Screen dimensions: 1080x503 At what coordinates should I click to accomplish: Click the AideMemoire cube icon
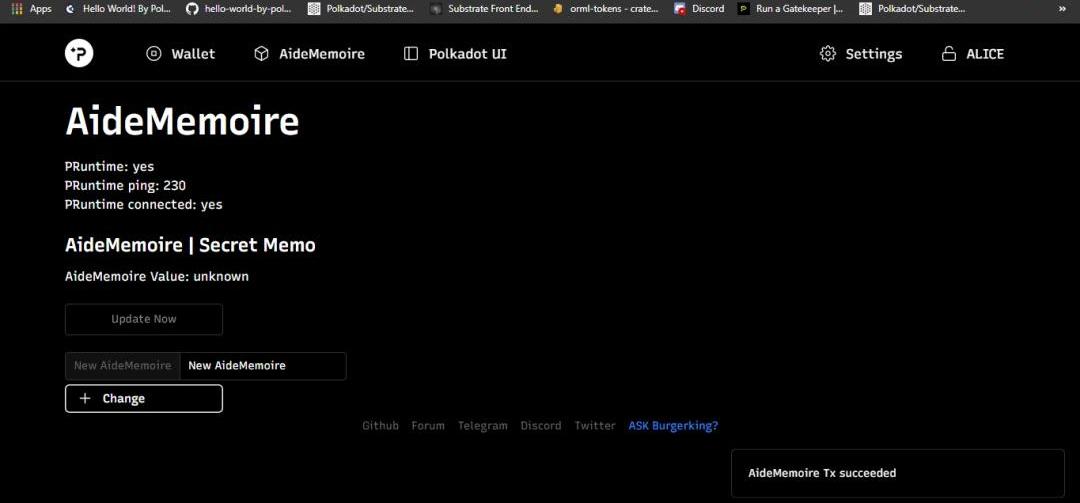tap(261, 54)
